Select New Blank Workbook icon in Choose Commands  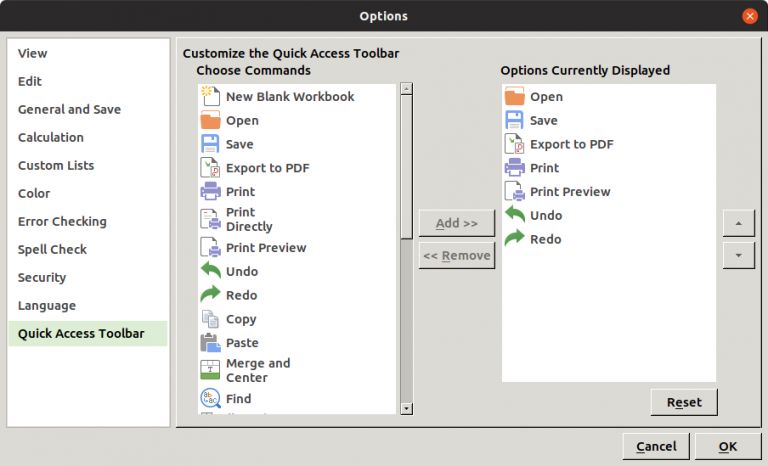point(210,97)
